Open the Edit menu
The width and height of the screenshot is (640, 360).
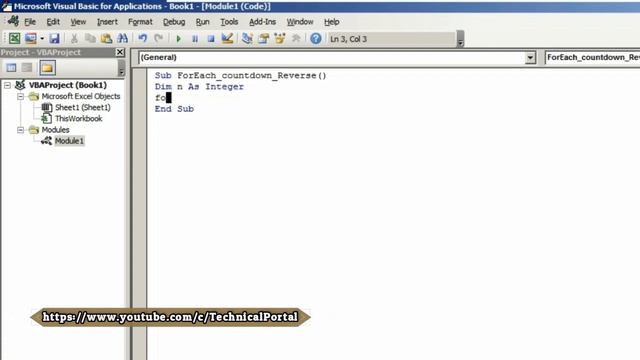(53, 22)
